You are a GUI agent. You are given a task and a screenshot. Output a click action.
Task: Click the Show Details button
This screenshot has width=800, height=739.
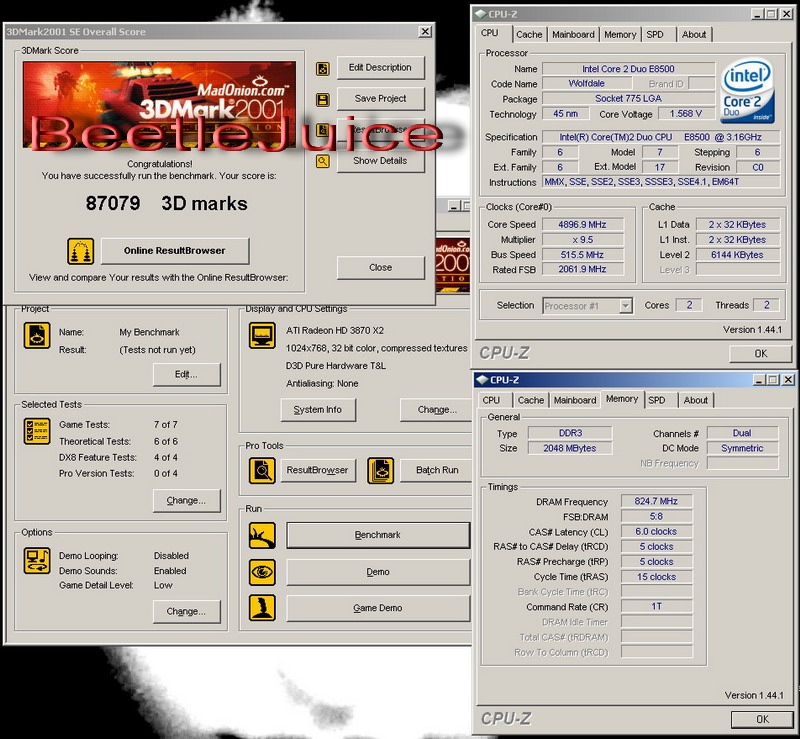381,161
